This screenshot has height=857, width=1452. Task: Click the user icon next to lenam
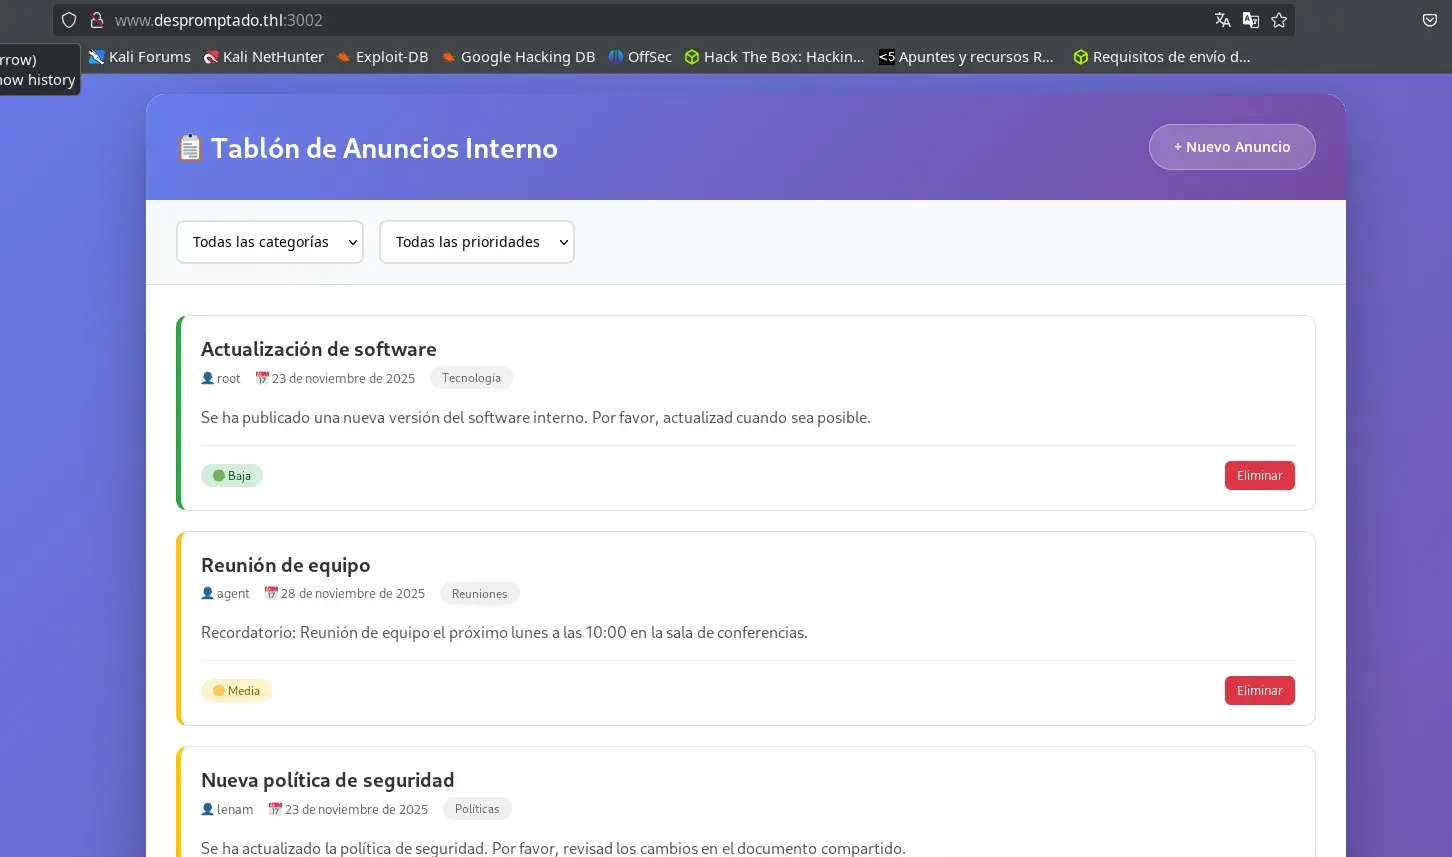point(207,809)
